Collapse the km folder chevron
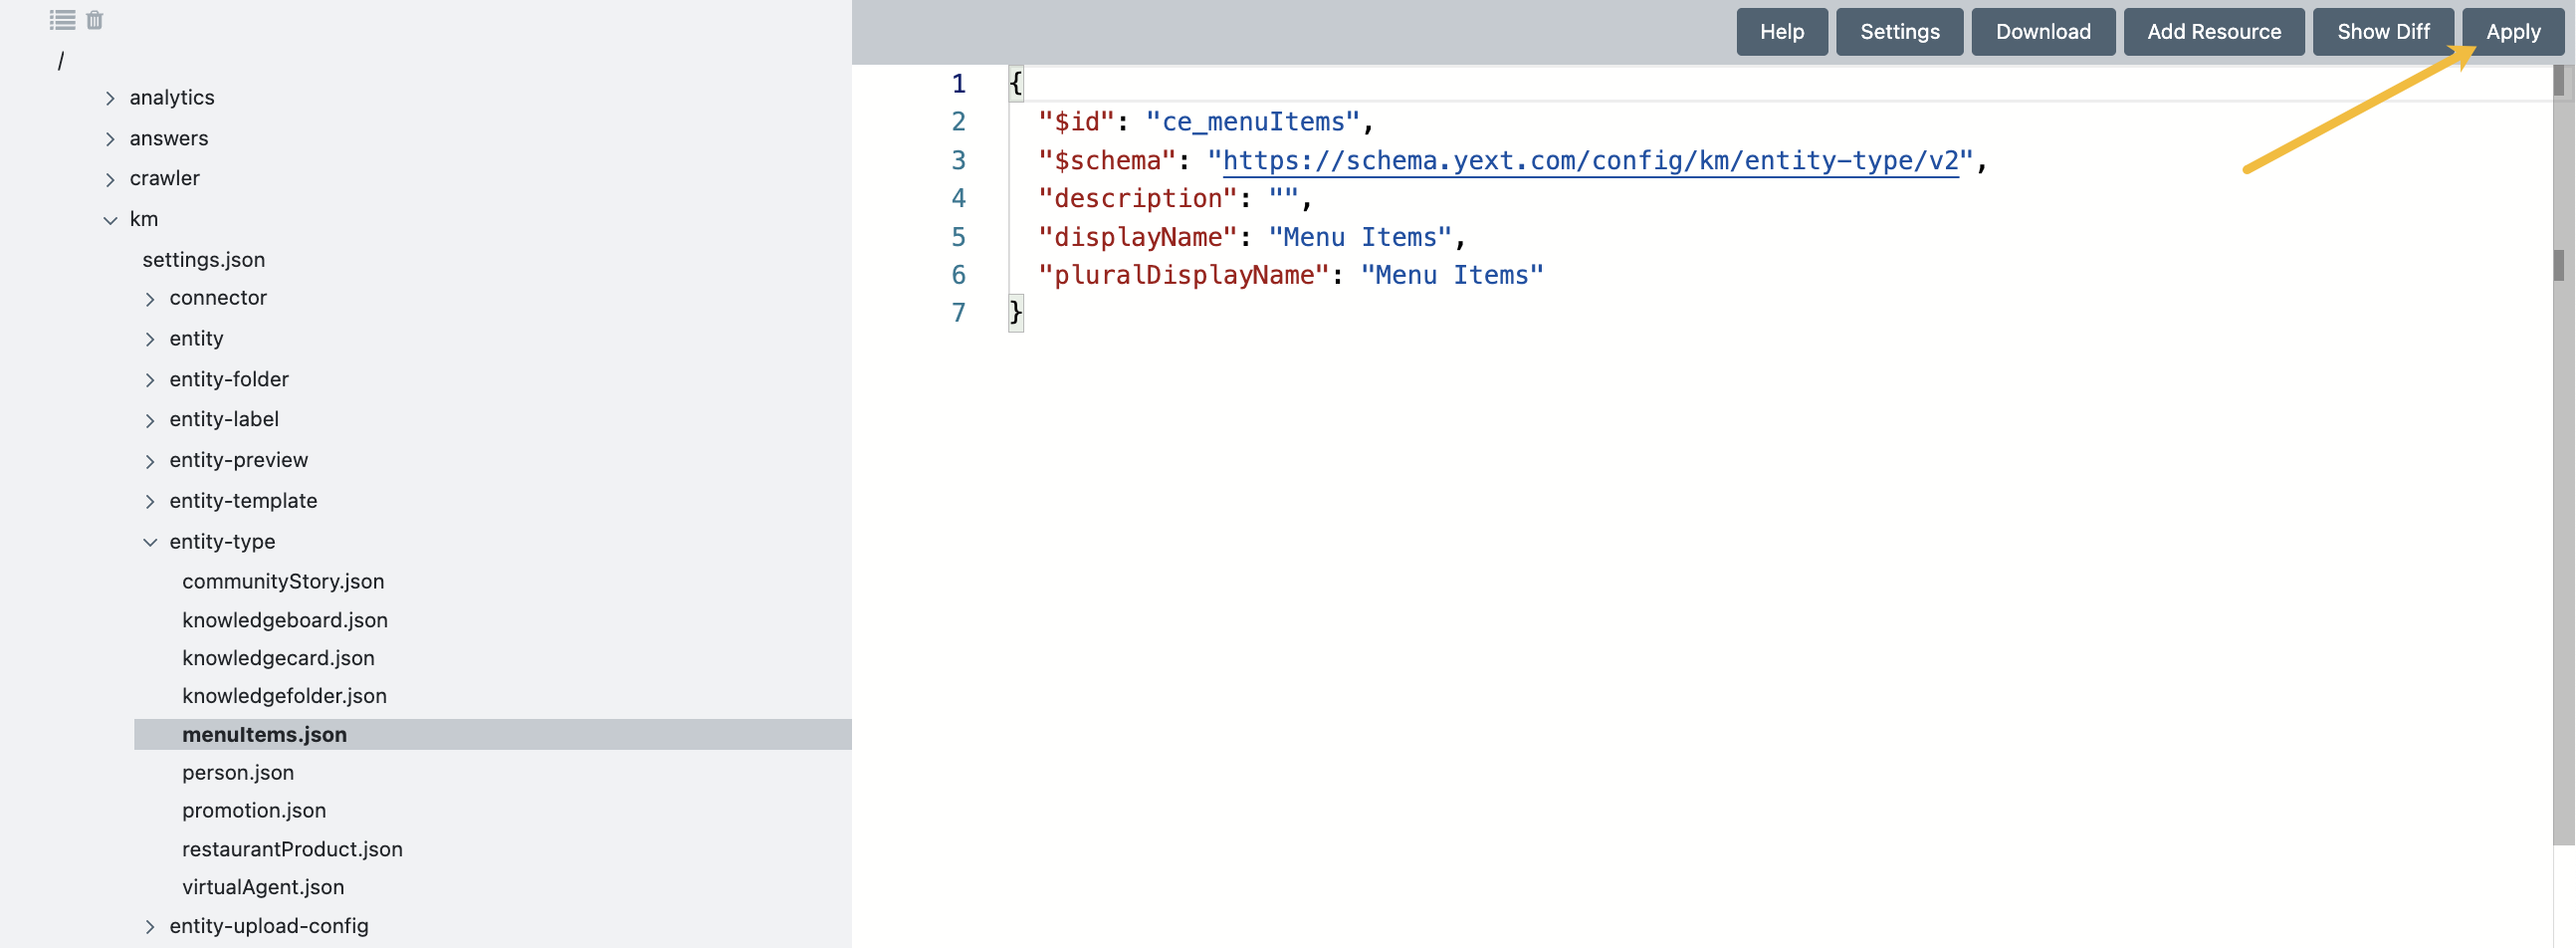Image resolution: width=2576 pixels, height=948 pixels. pyautogui.click(x=110, y=220)
